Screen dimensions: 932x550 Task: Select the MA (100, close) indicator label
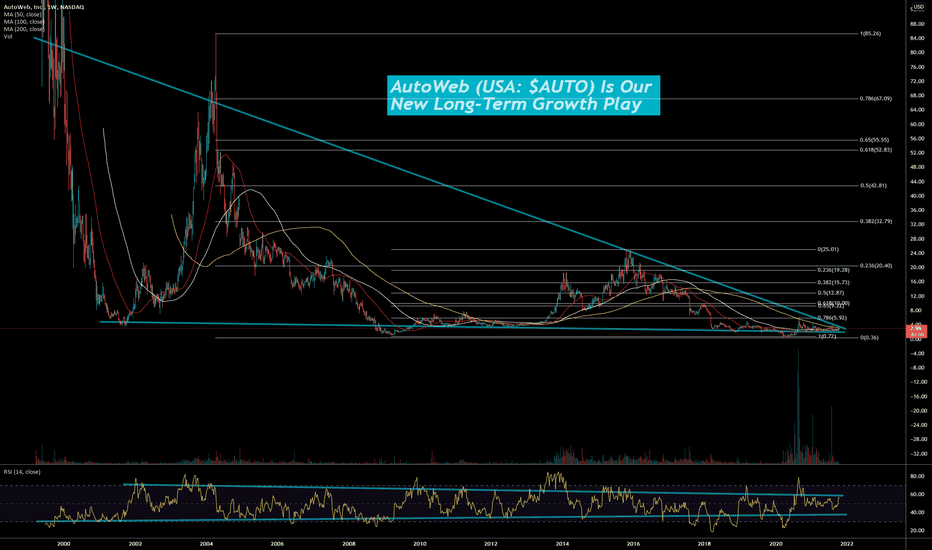(24, 21)
